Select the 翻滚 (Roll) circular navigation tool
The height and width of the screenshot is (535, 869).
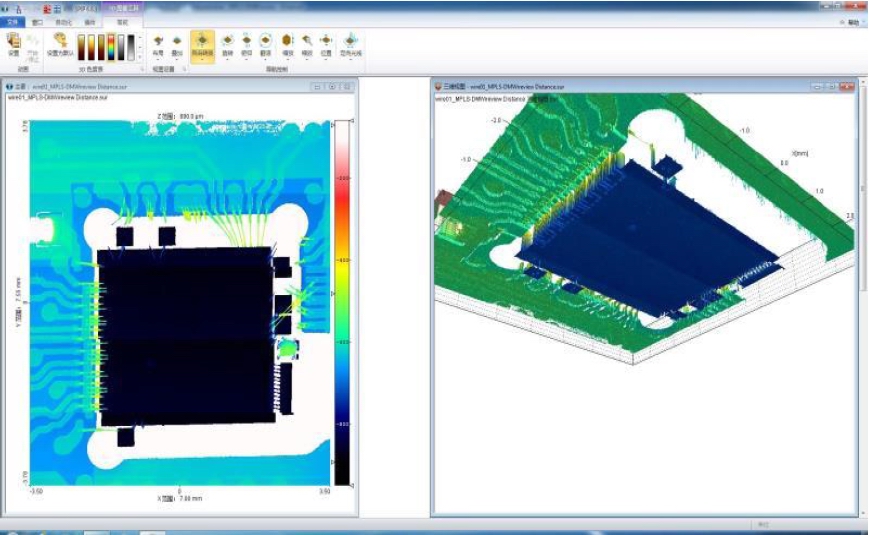(x=265, y=45)
